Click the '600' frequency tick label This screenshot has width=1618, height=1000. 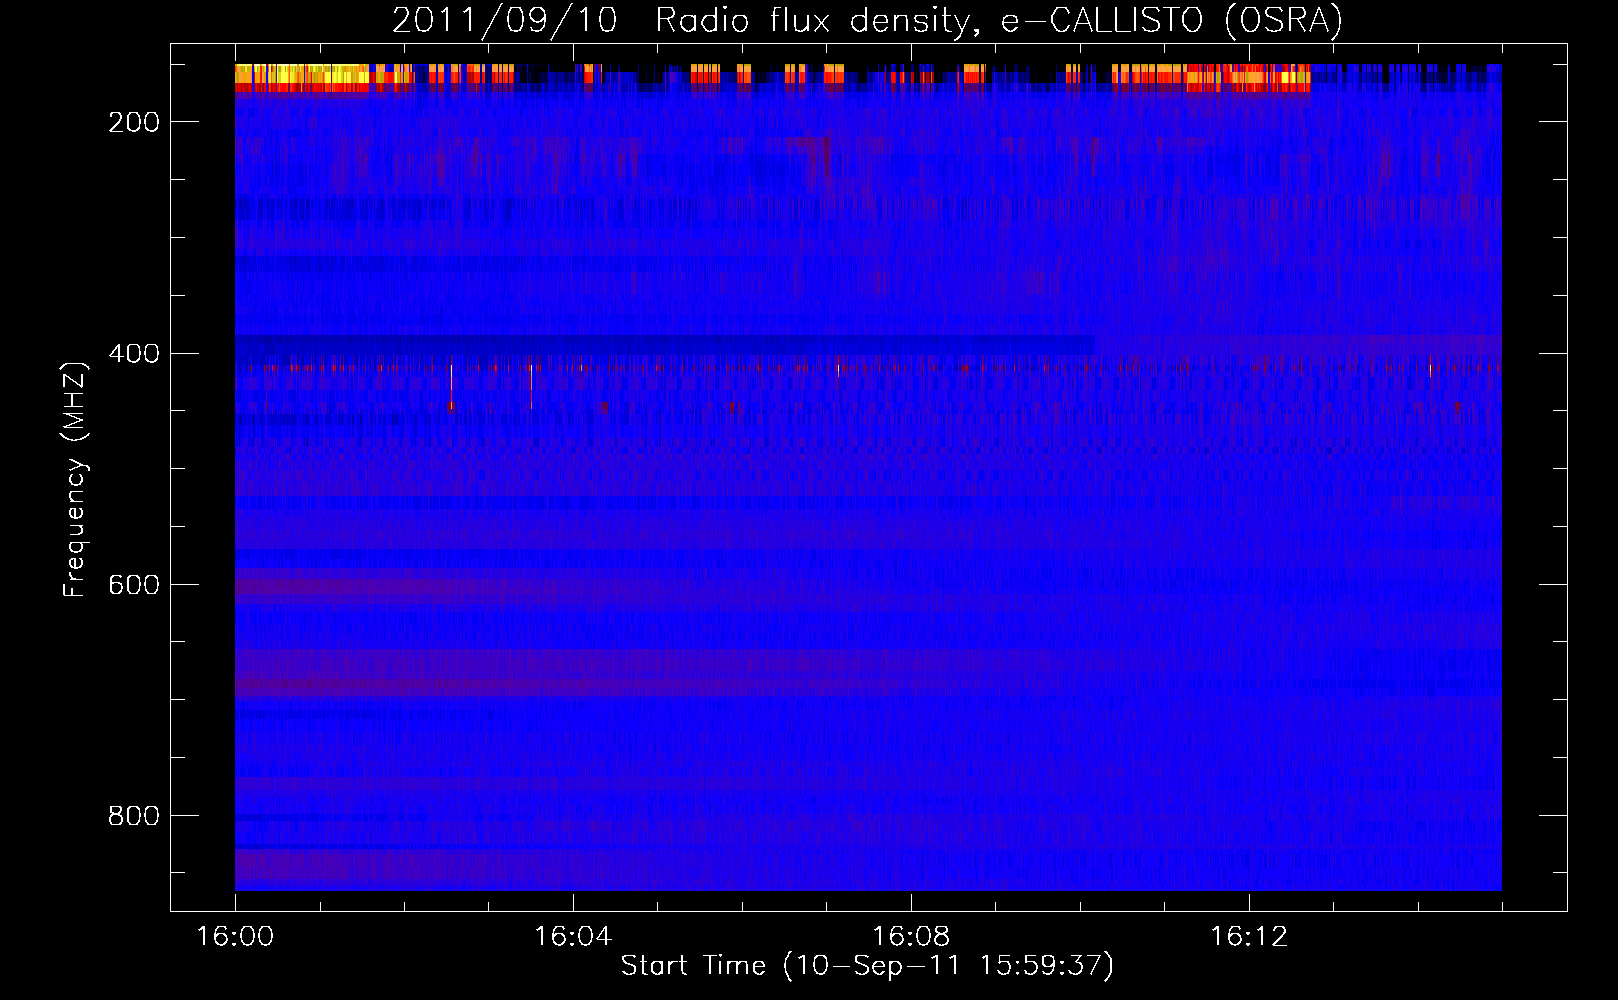[x=134, y=585]
